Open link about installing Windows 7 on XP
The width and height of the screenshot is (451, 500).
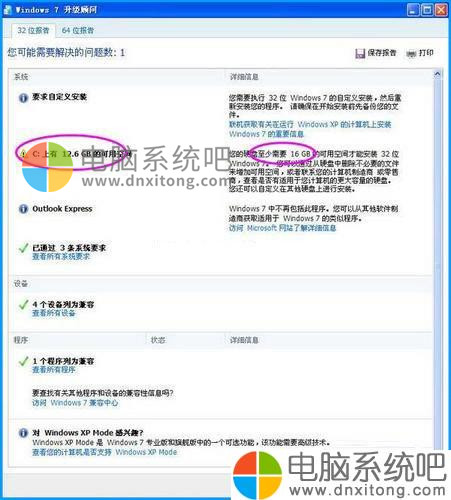(x=310, y=129)
